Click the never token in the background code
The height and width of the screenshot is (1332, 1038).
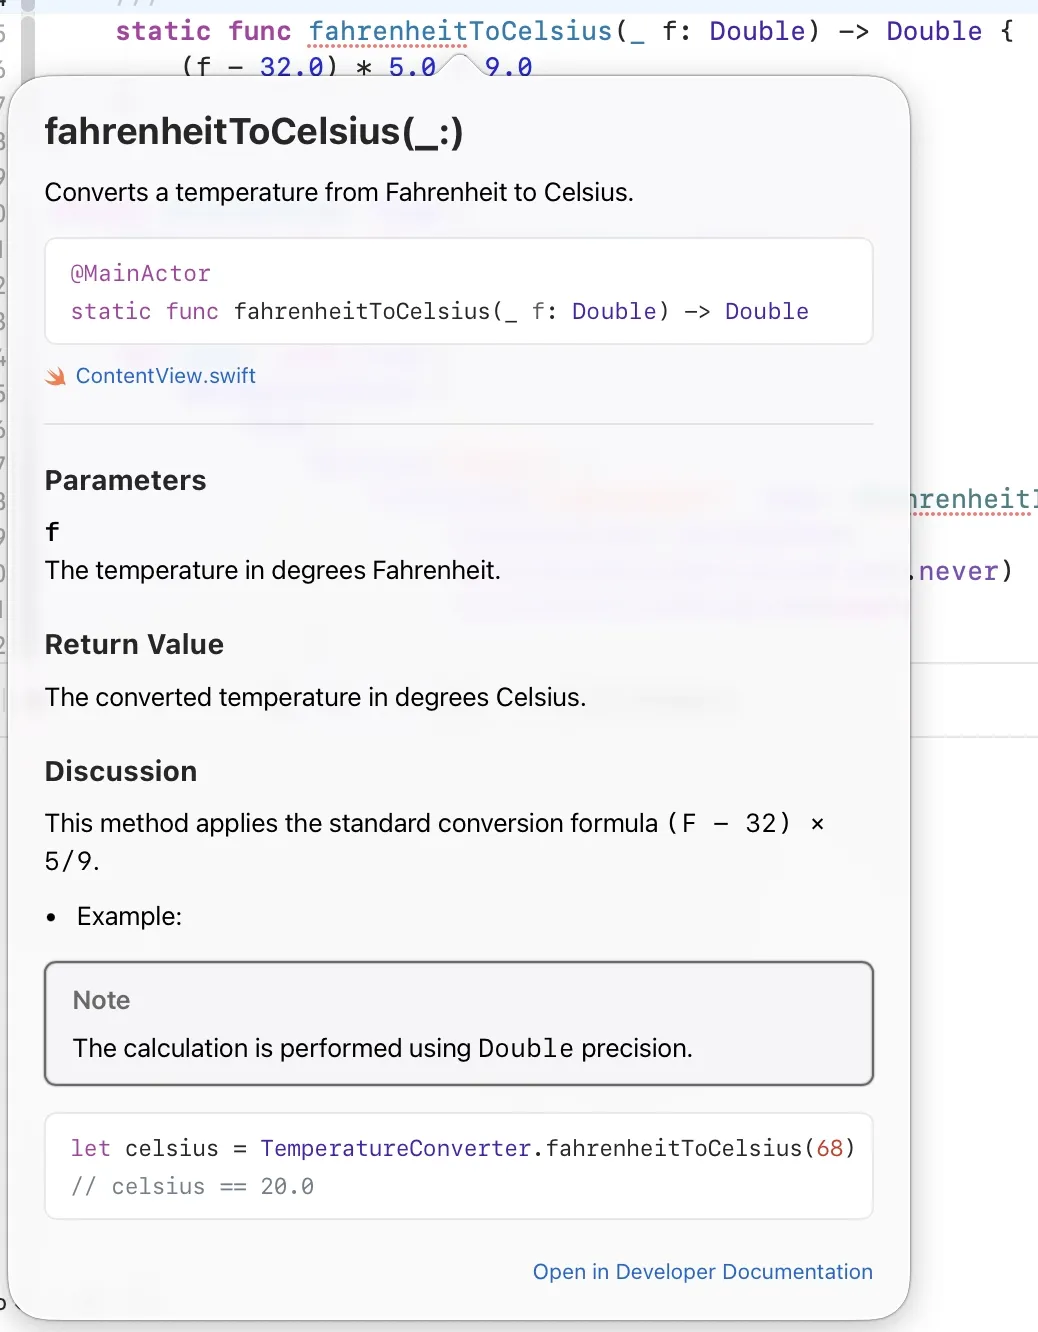[959, 571]
